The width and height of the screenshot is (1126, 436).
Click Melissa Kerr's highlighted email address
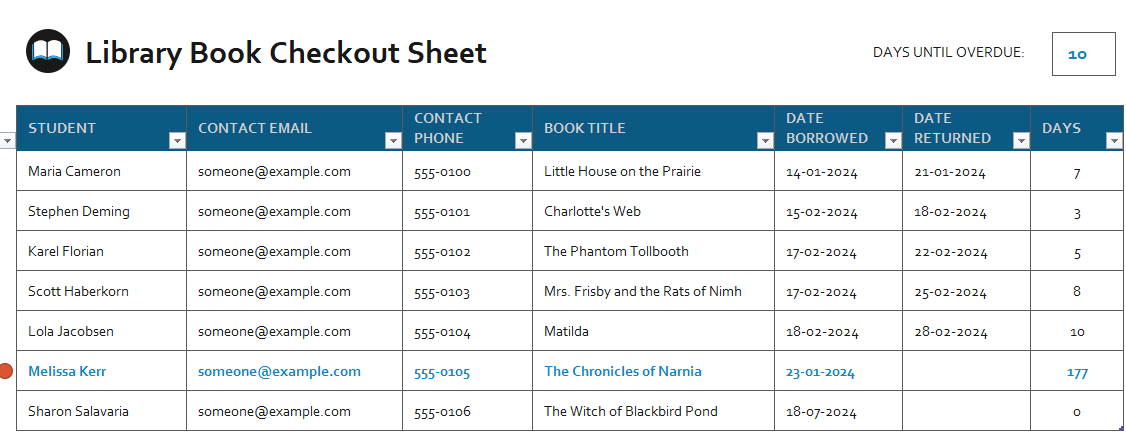click(x=279, y=371)
